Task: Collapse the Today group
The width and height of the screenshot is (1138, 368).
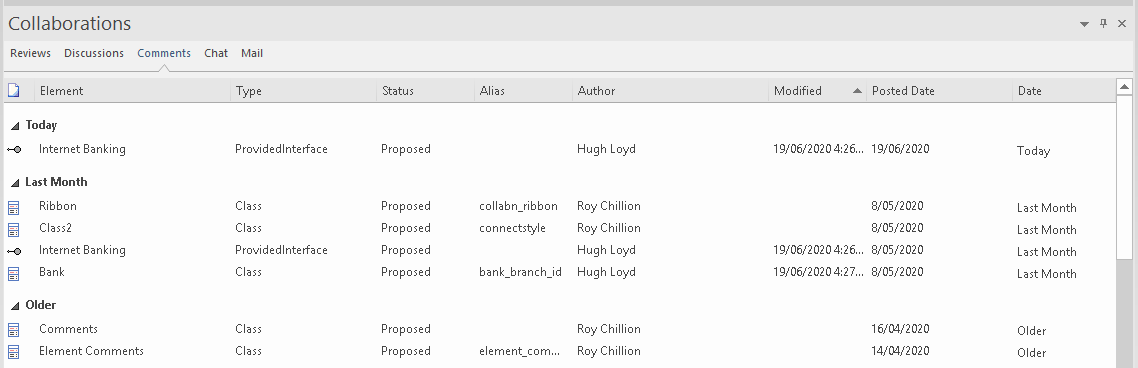Action: click(x=15, y=126)
